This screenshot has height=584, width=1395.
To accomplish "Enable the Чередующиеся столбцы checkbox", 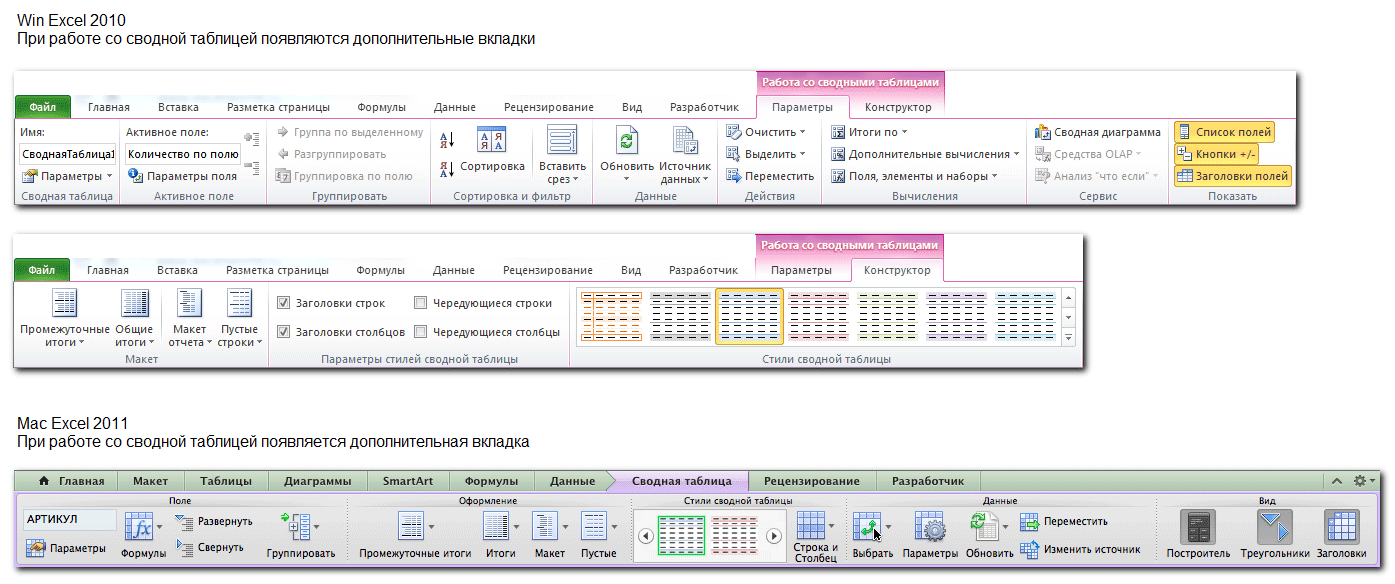I will tap(421, 332).
